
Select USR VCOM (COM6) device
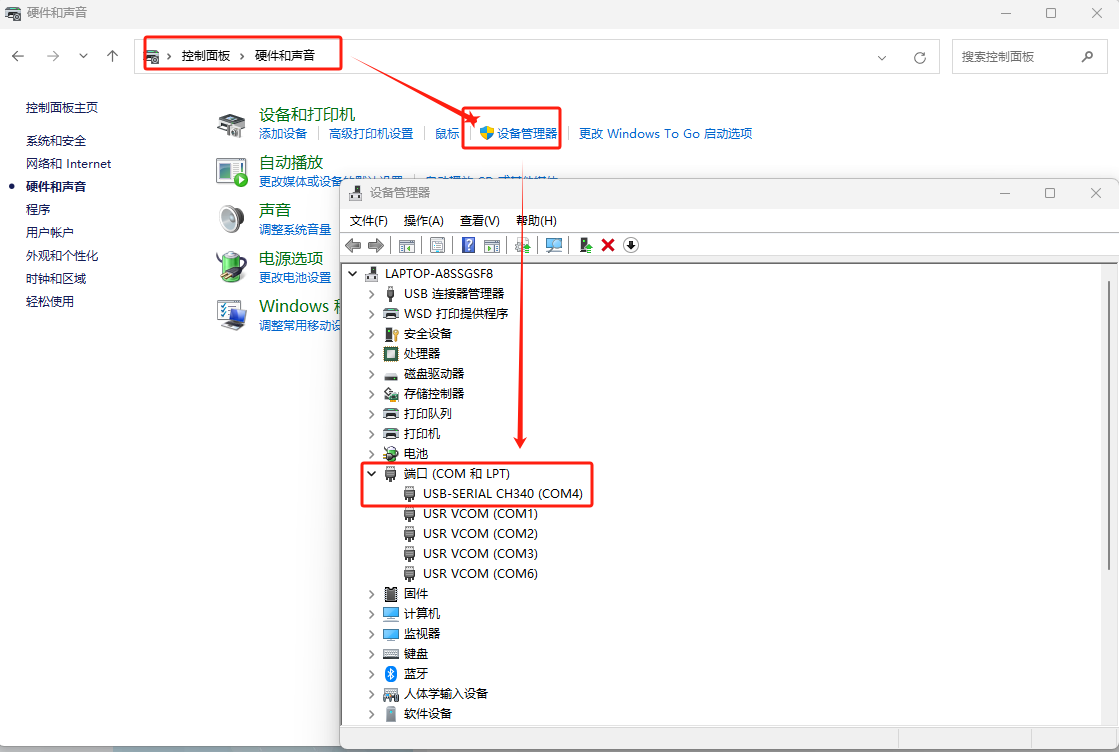(480, 574)
